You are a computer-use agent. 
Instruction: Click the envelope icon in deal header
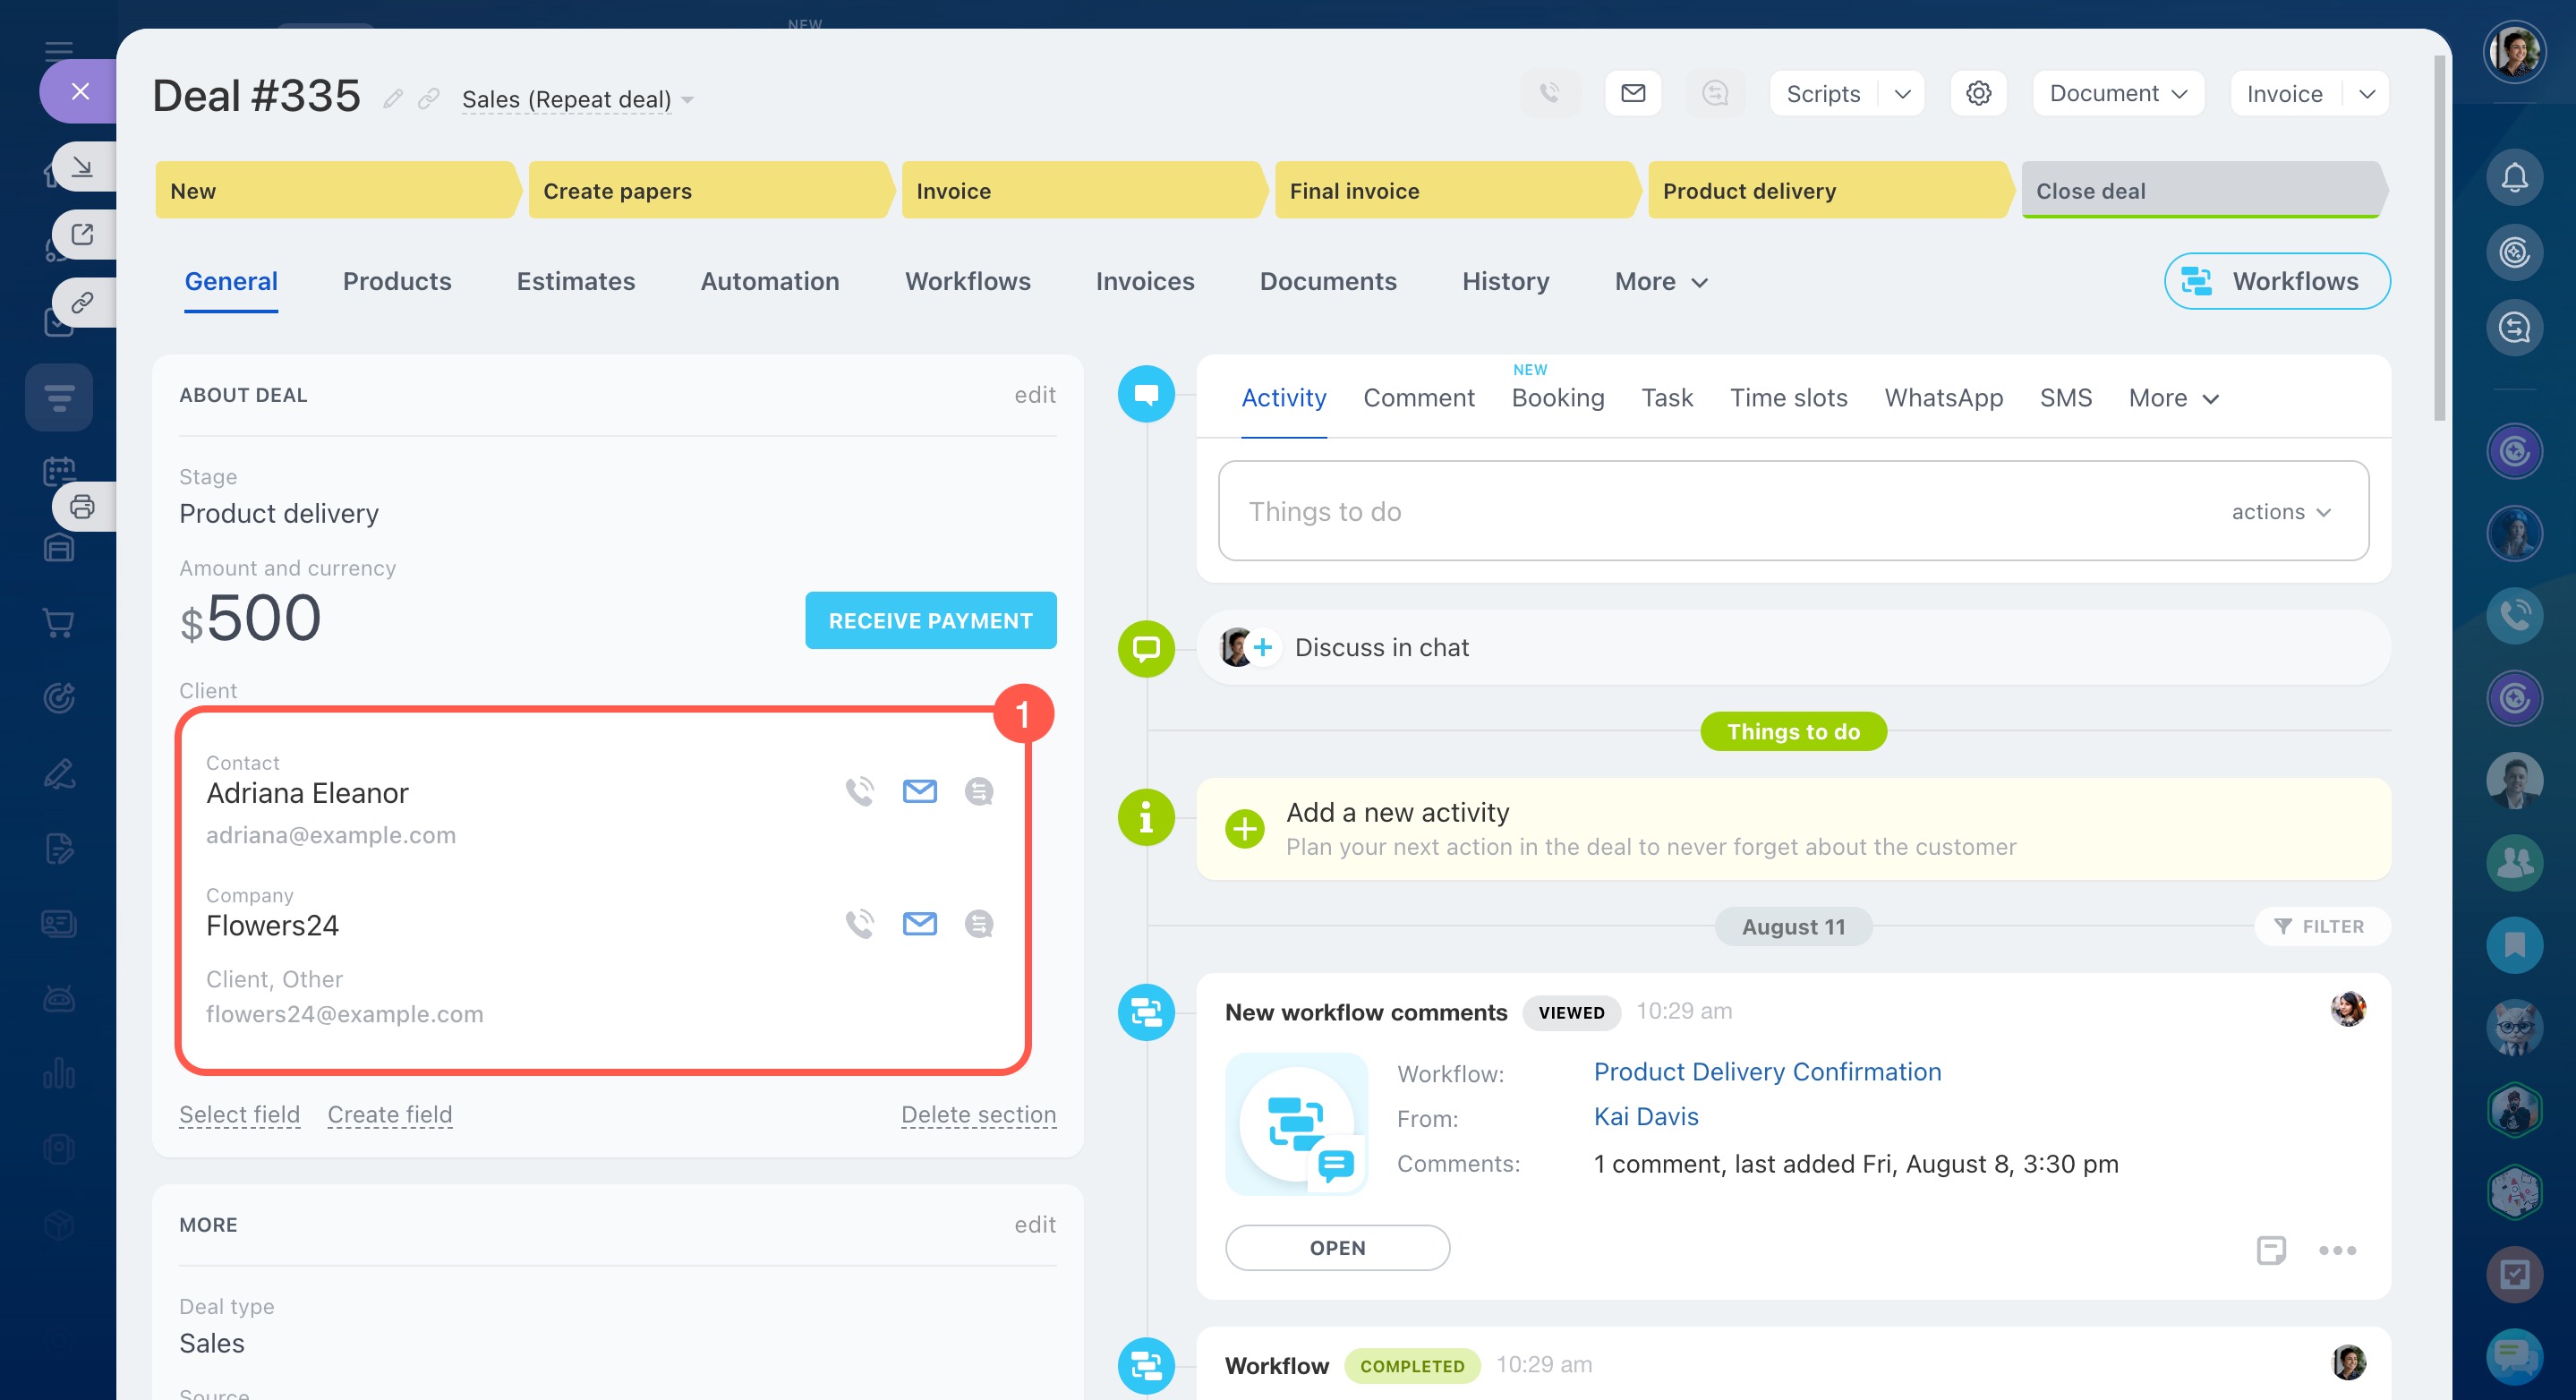tap(1633, 93)
